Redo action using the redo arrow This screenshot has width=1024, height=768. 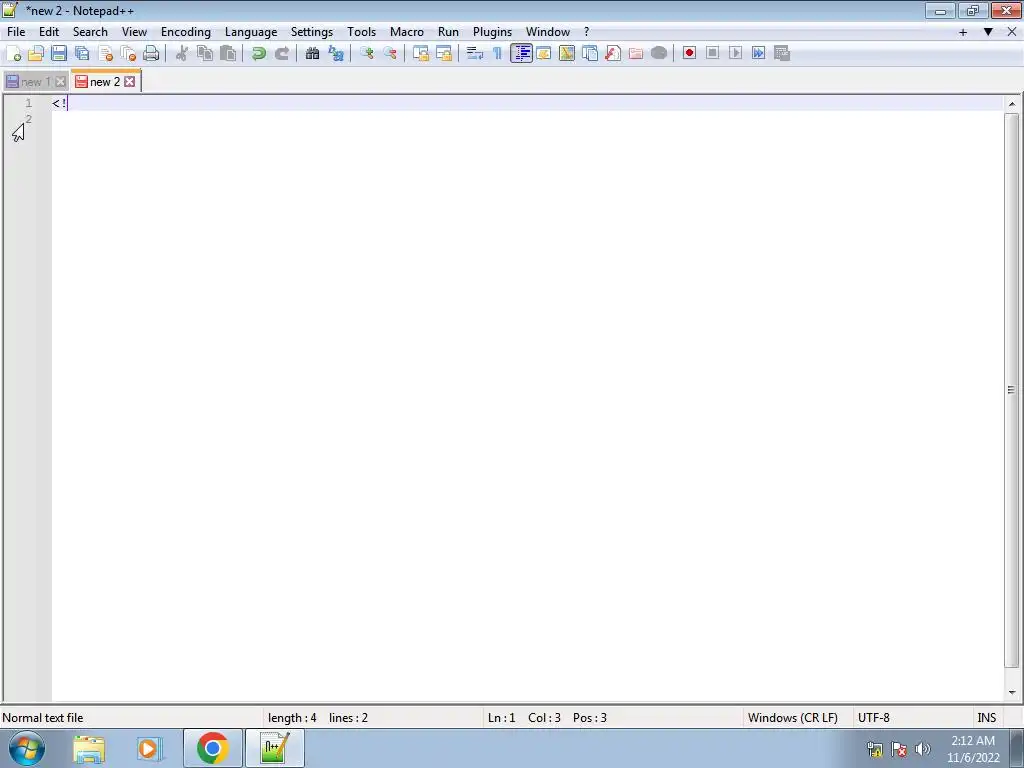282,54
